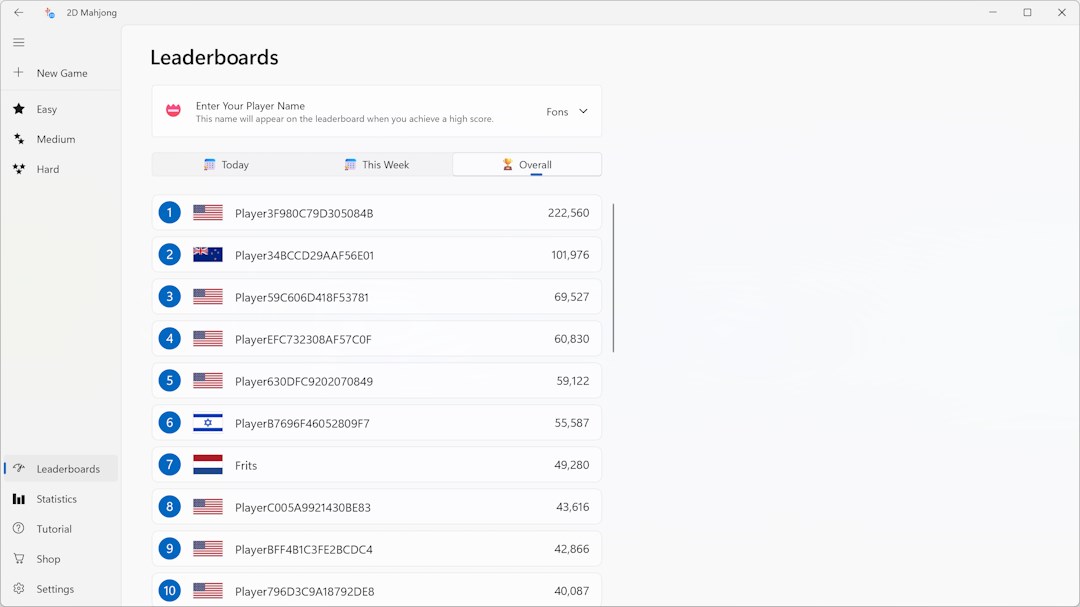Viewport: 1080px width, 607px height.
Task: Open Settings gear in sidebar
Action: point(18,589)
